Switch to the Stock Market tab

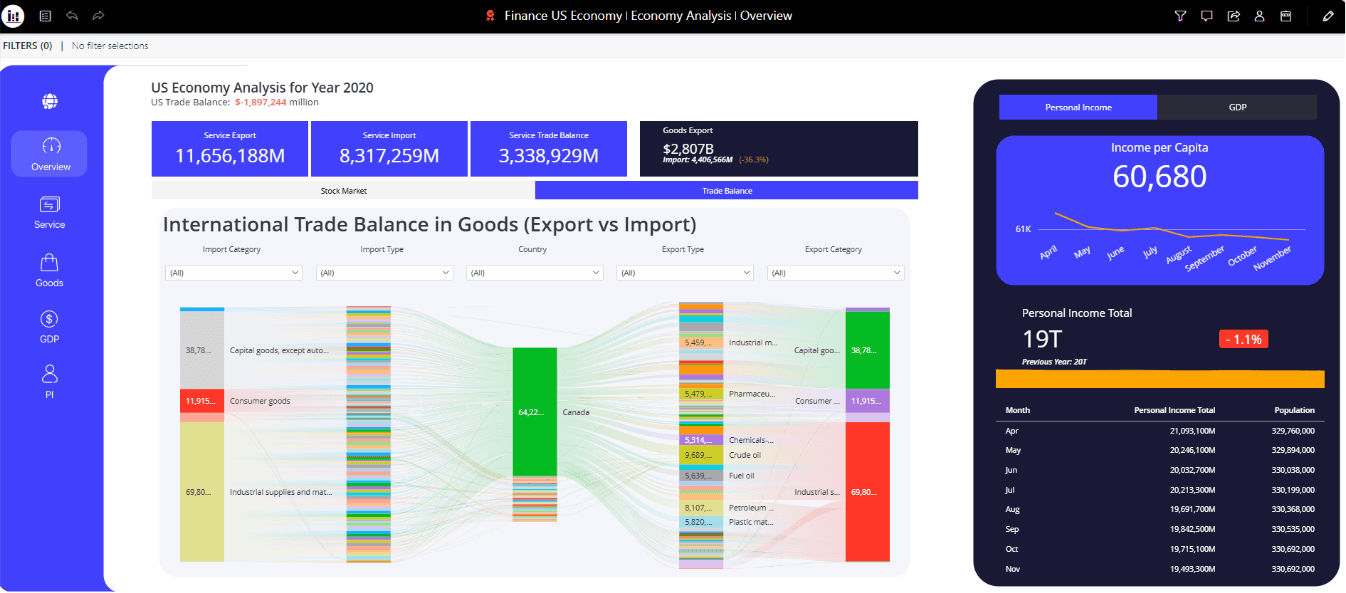click(343, 190)
